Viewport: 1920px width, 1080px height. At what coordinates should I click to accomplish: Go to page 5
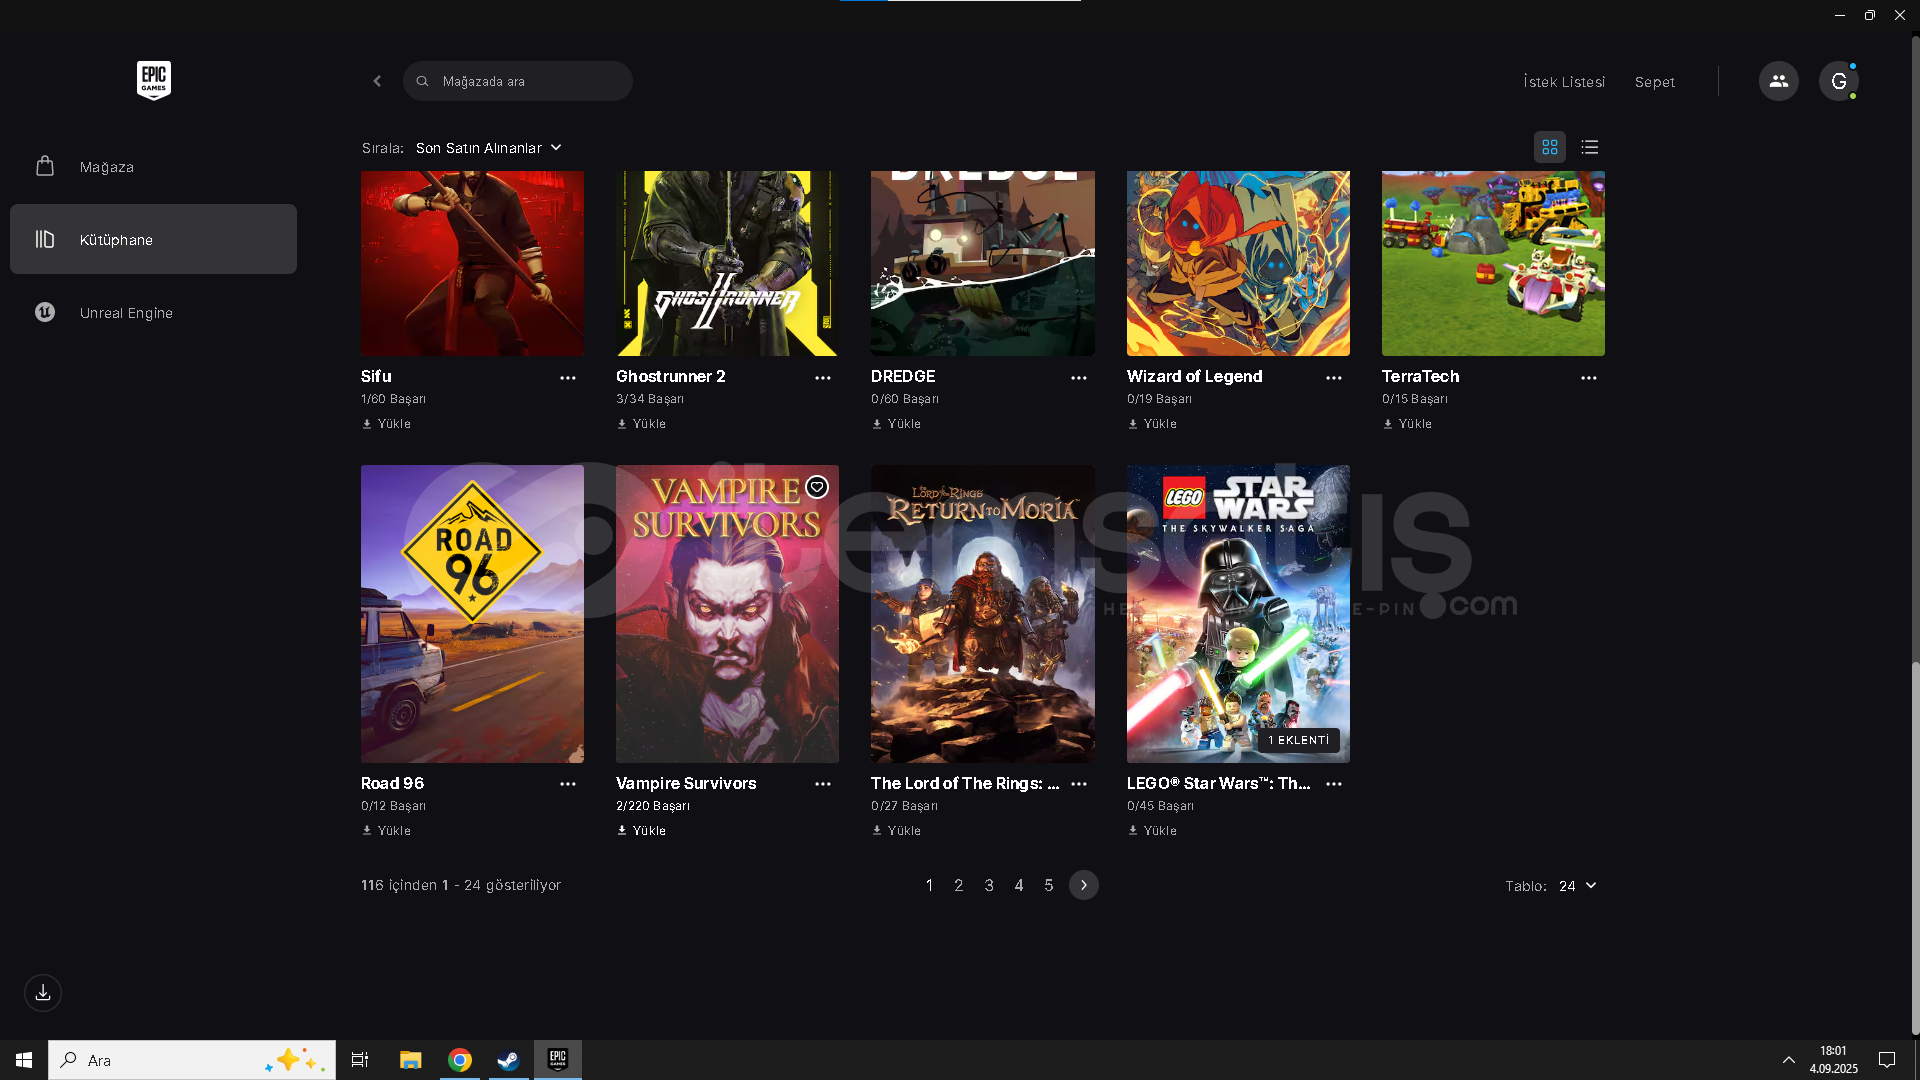click(1049, 885)
